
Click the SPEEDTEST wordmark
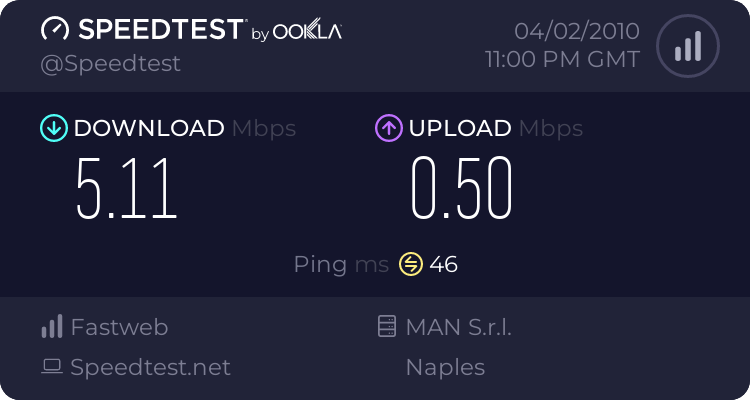point(160,30)
